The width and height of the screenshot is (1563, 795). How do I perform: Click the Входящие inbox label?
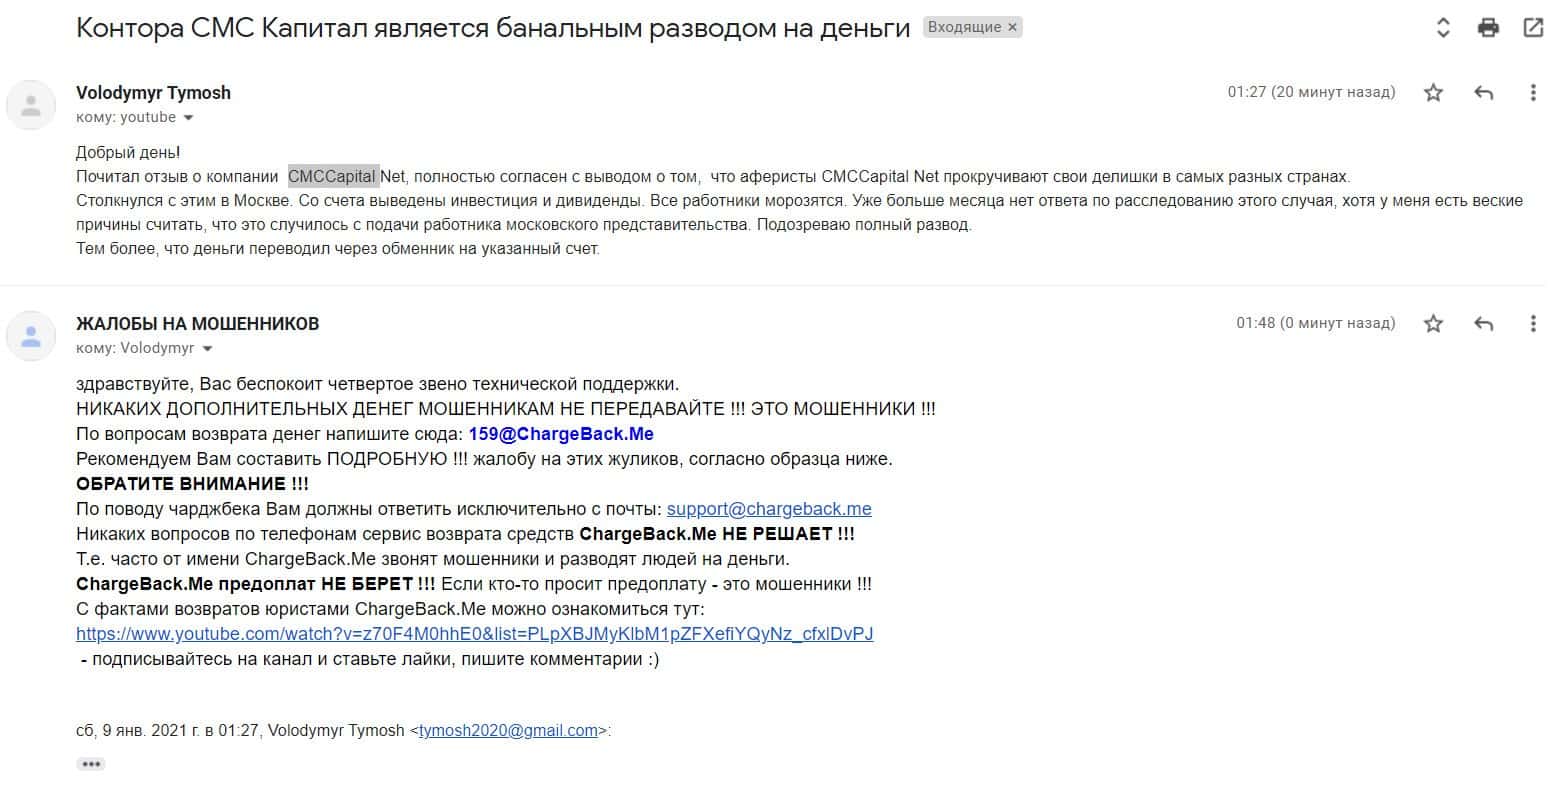click(963, 28)
